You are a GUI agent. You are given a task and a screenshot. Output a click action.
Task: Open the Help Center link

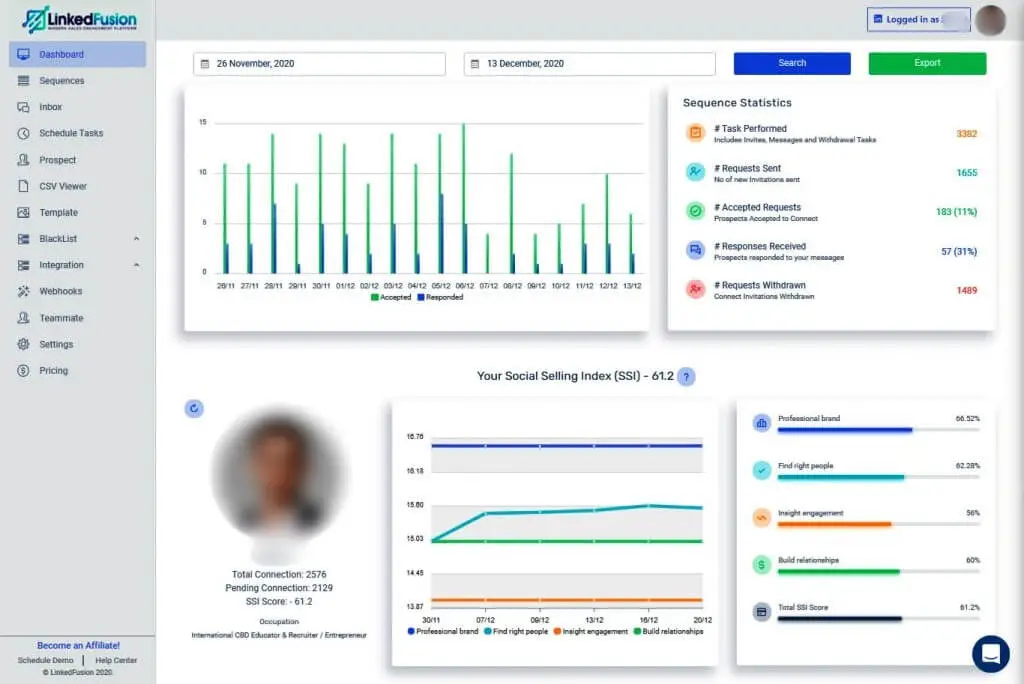point(116,660)
